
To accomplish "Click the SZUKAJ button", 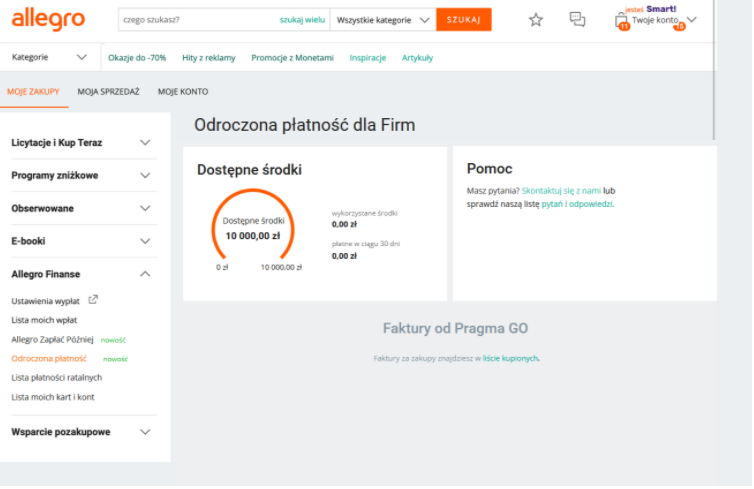I will coord(464,20).
